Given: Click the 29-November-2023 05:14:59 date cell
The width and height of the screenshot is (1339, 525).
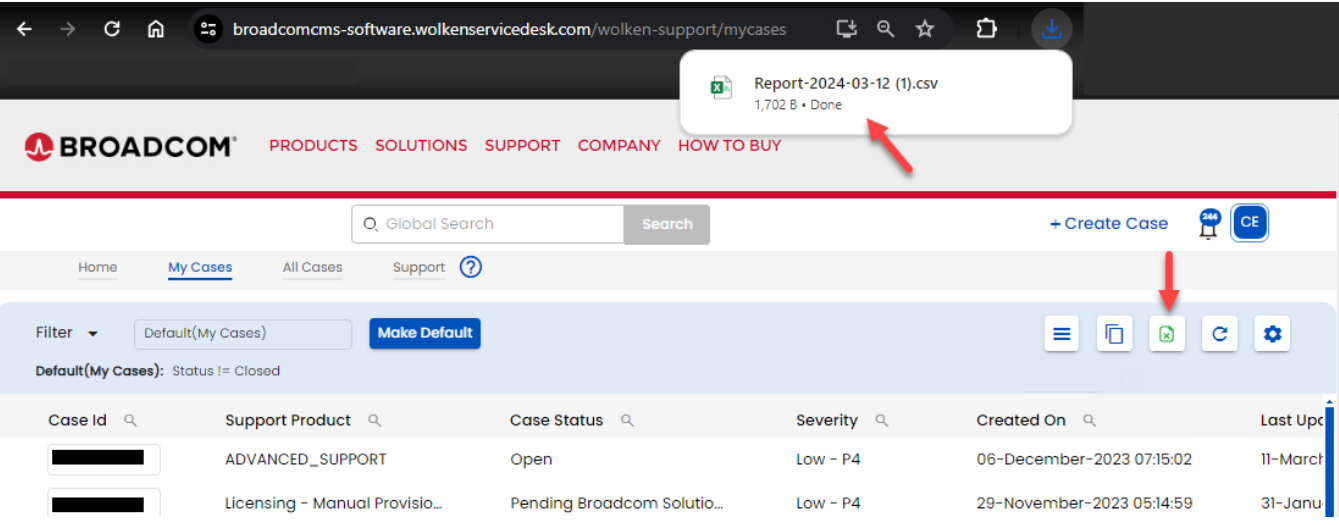Looking at the screenshot, I should tap(1084, 503).
